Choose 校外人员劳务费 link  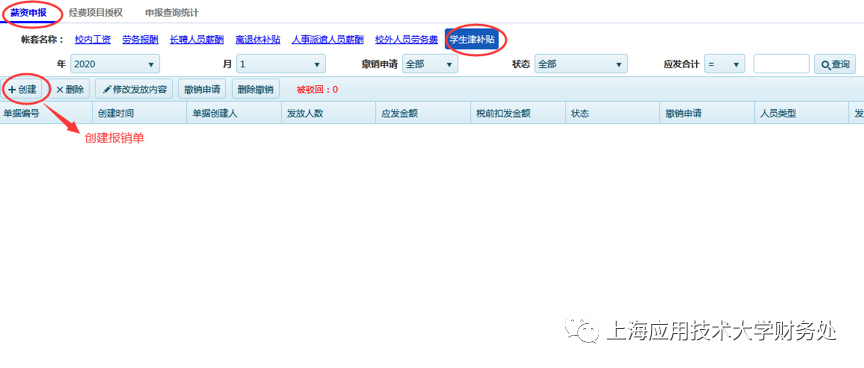point(407,39)
